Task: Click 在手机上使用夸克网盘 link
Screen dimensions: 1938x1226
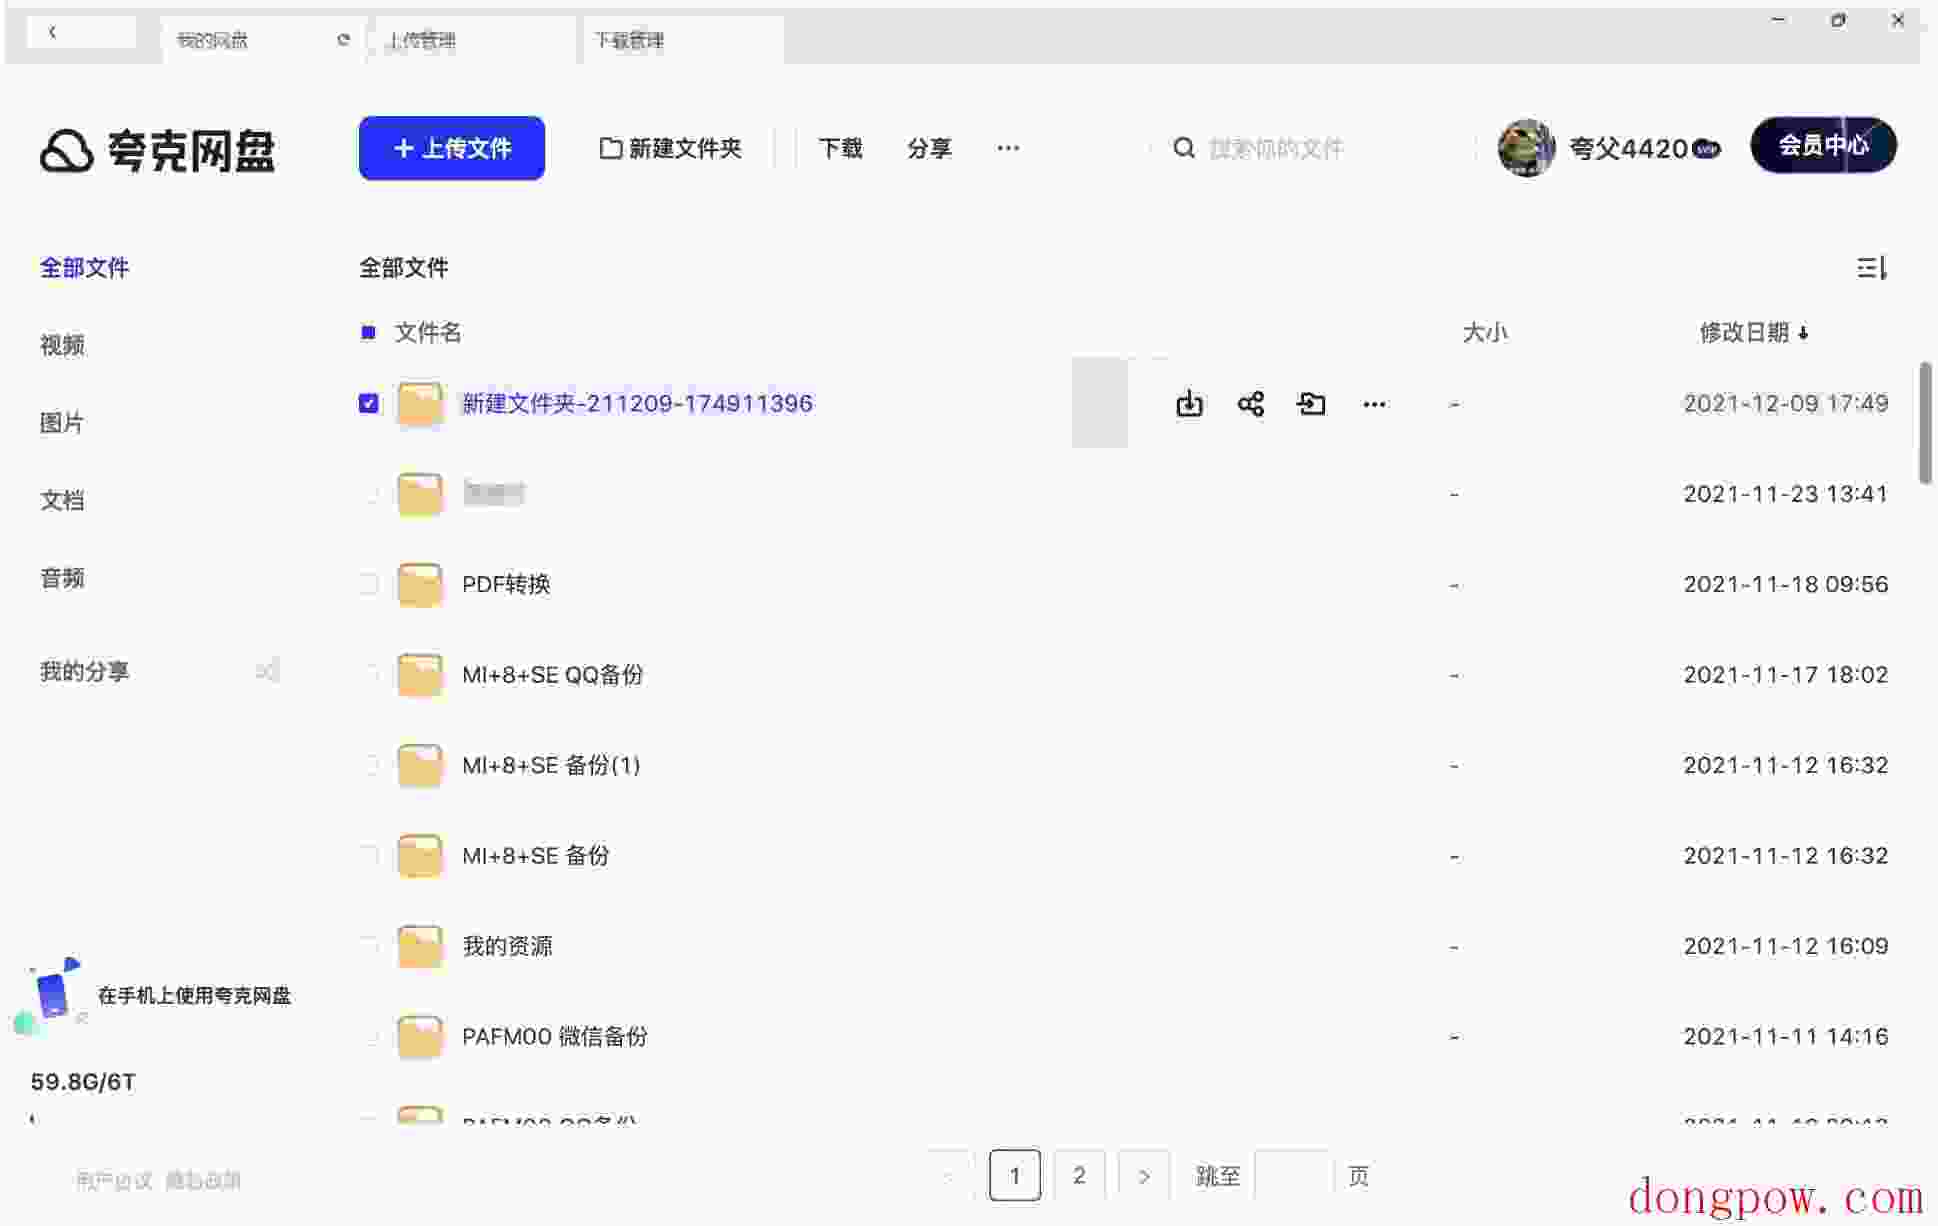Action: pyautogui.click(x=194, y=995)
